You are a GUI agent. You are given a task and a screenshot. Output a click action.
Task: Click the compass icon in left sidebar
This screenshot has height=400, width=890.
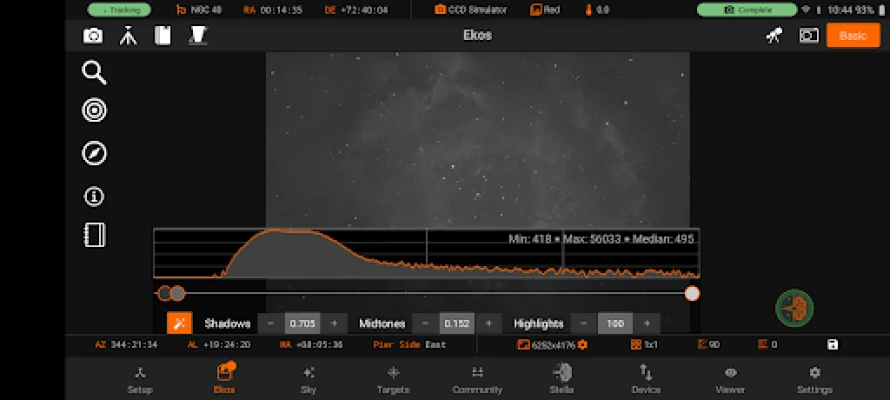pos(94,153)
